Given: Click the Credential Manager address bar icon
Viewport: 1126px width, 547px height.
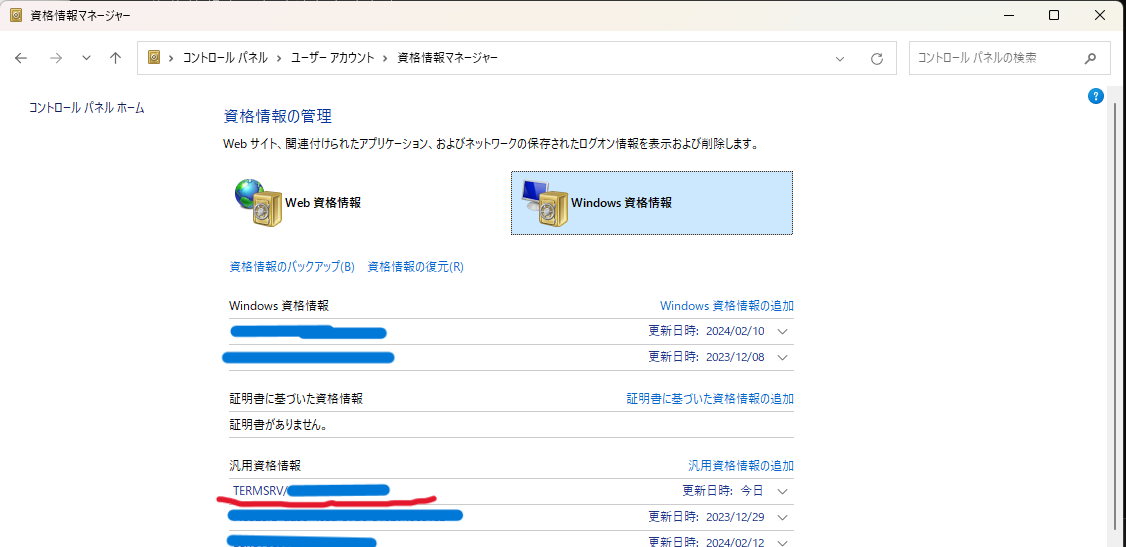Looking at the screenshot, I should [x=154, y=58].
